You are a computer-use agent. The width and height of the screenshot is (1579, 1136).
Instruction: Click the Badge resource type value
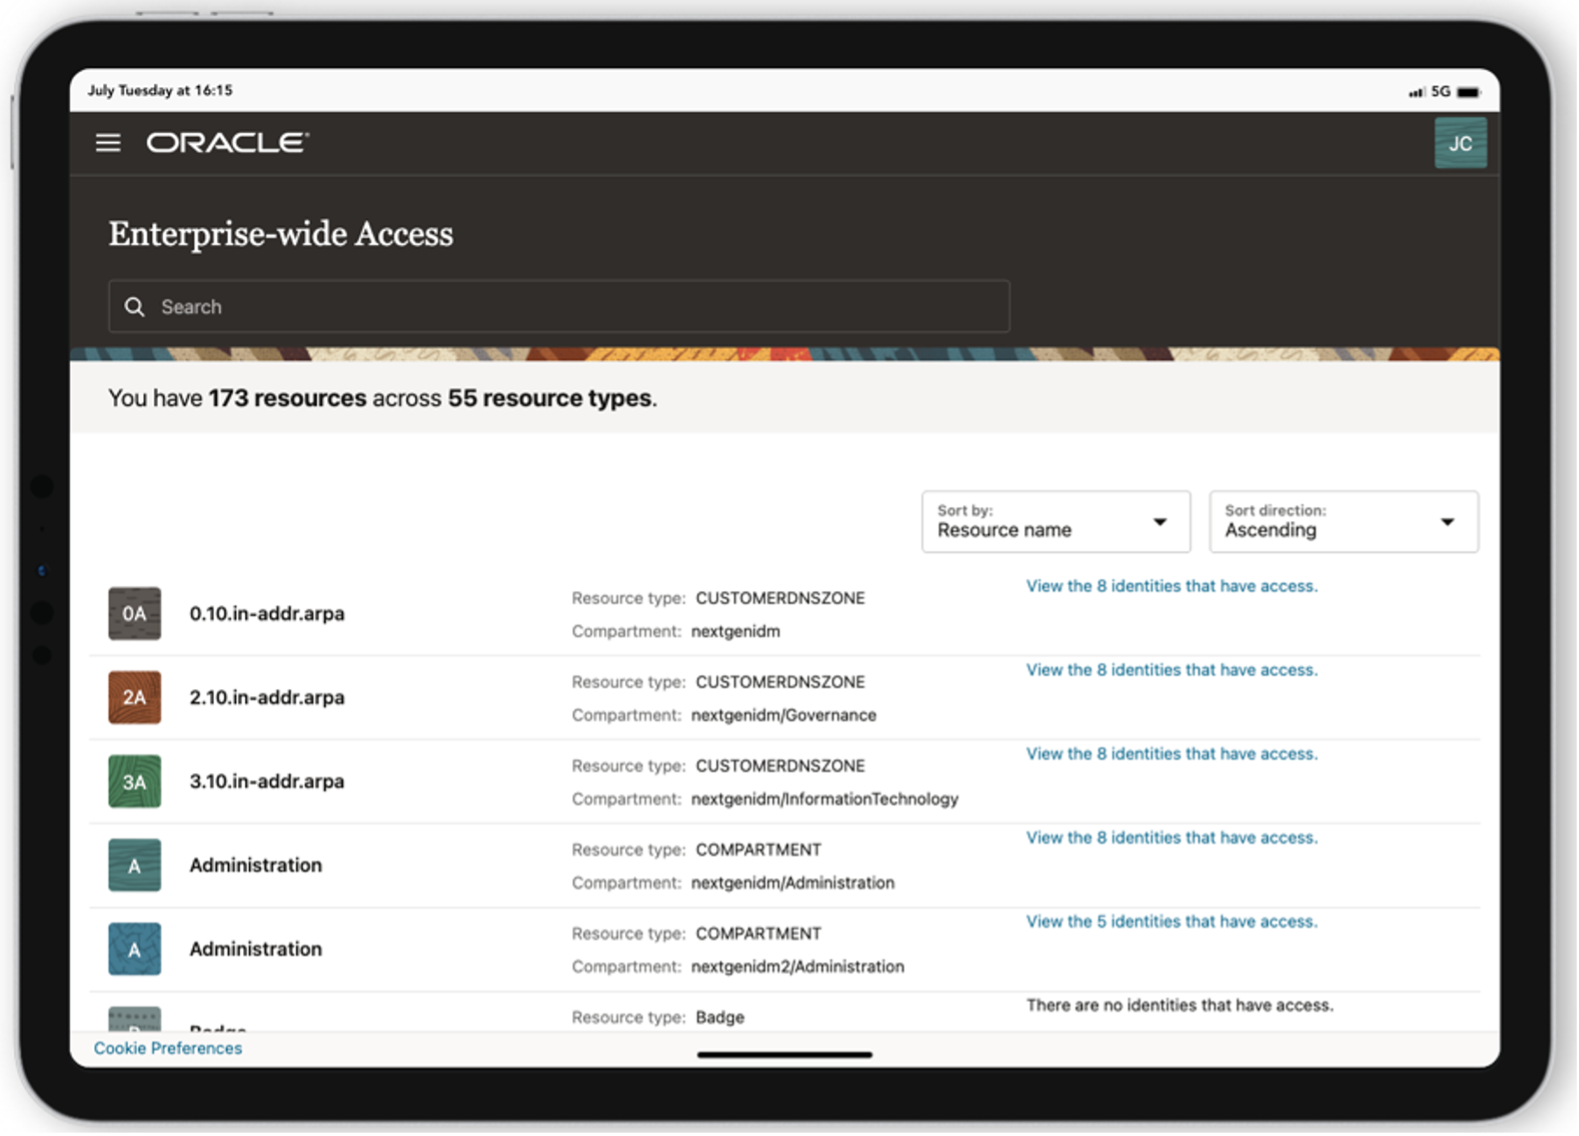point(720,1018)
